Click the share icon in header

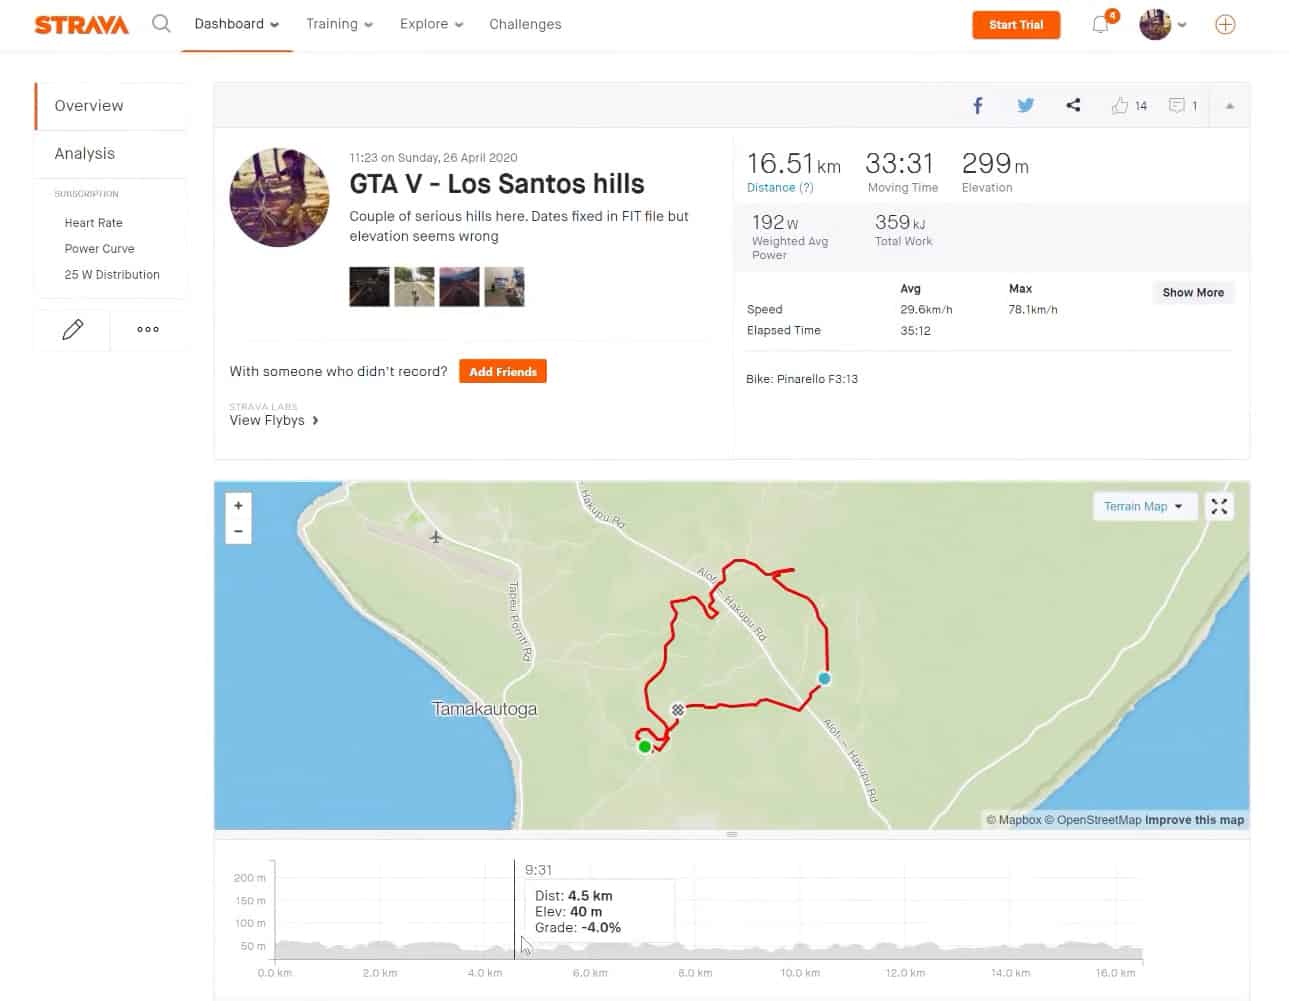1073,105
